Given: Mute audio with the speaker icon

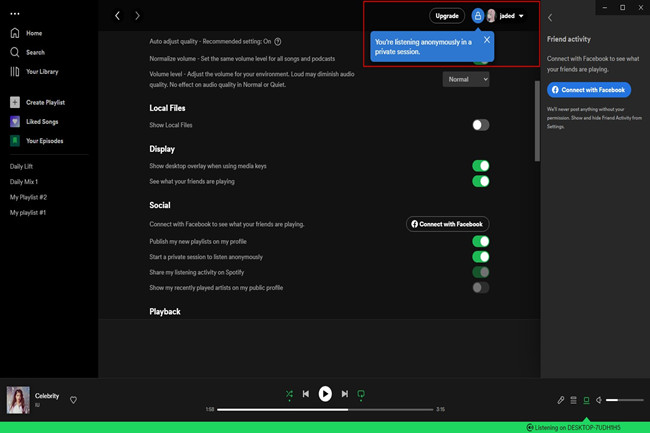Looking at the screenshot, I should [x=598, y=400].
